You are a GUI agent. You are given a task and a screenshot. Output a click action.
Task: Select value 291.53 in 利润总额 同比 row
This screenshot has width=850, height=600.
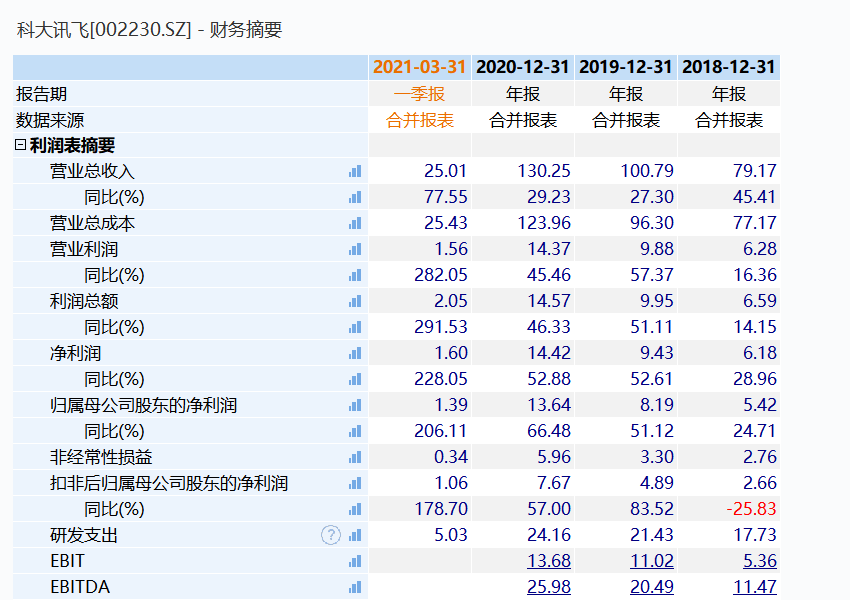pyautogui.click(x=441, y=327)
